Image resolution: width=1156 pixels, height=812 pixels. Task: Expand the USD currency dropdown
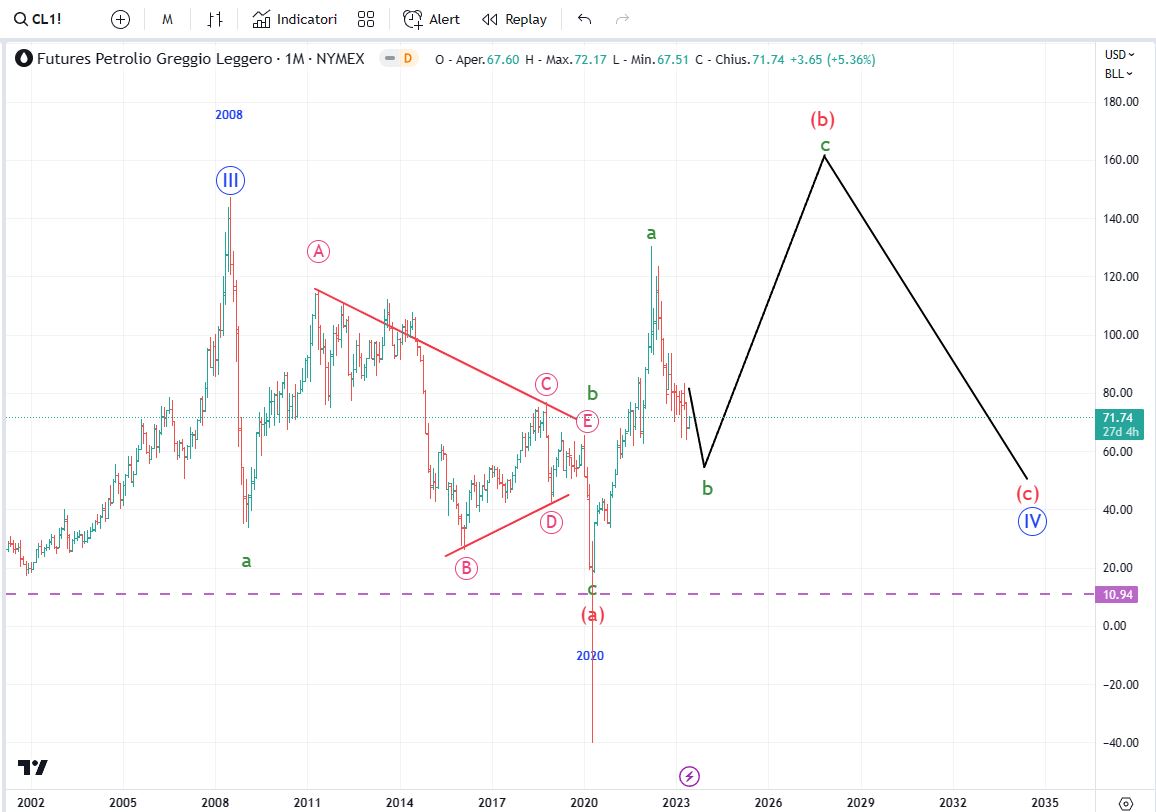tap(1119, 55)
